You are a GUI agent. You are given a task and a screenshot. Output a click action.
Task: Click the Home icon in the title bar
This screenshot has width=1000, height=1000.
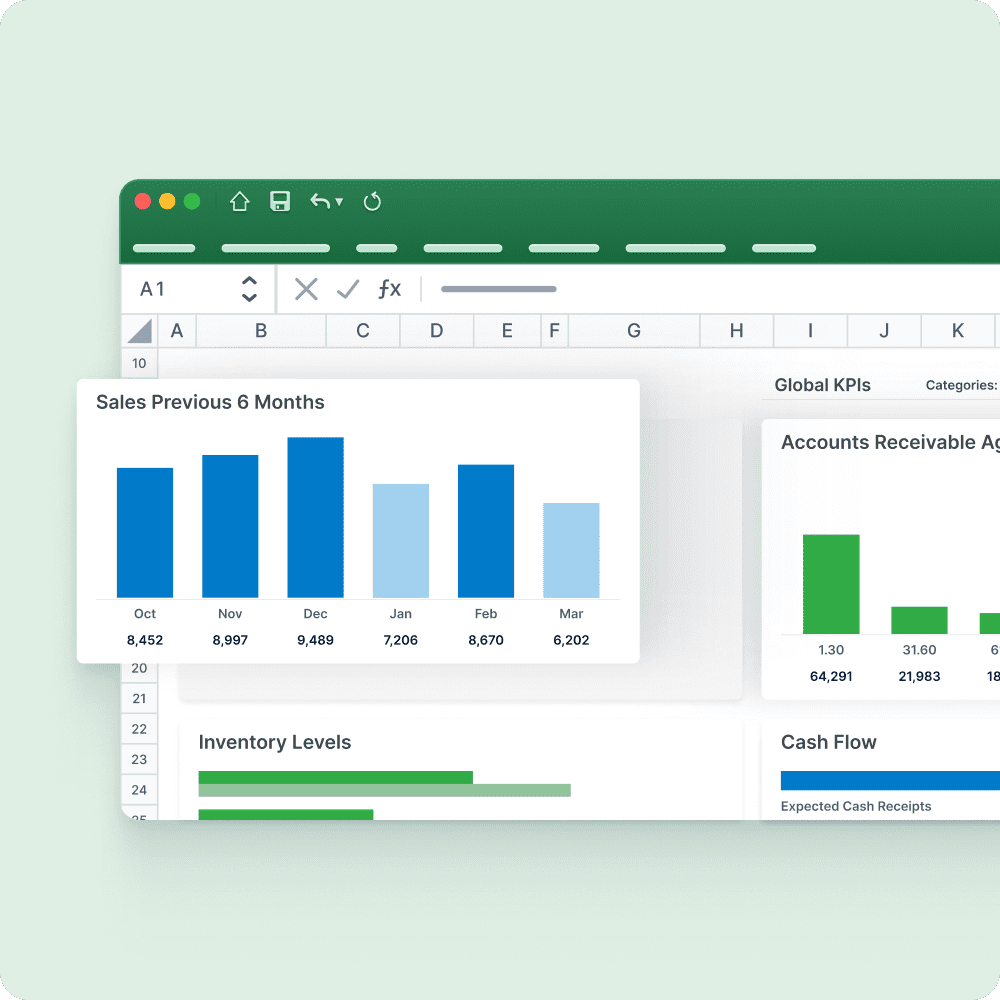[239, 201]
